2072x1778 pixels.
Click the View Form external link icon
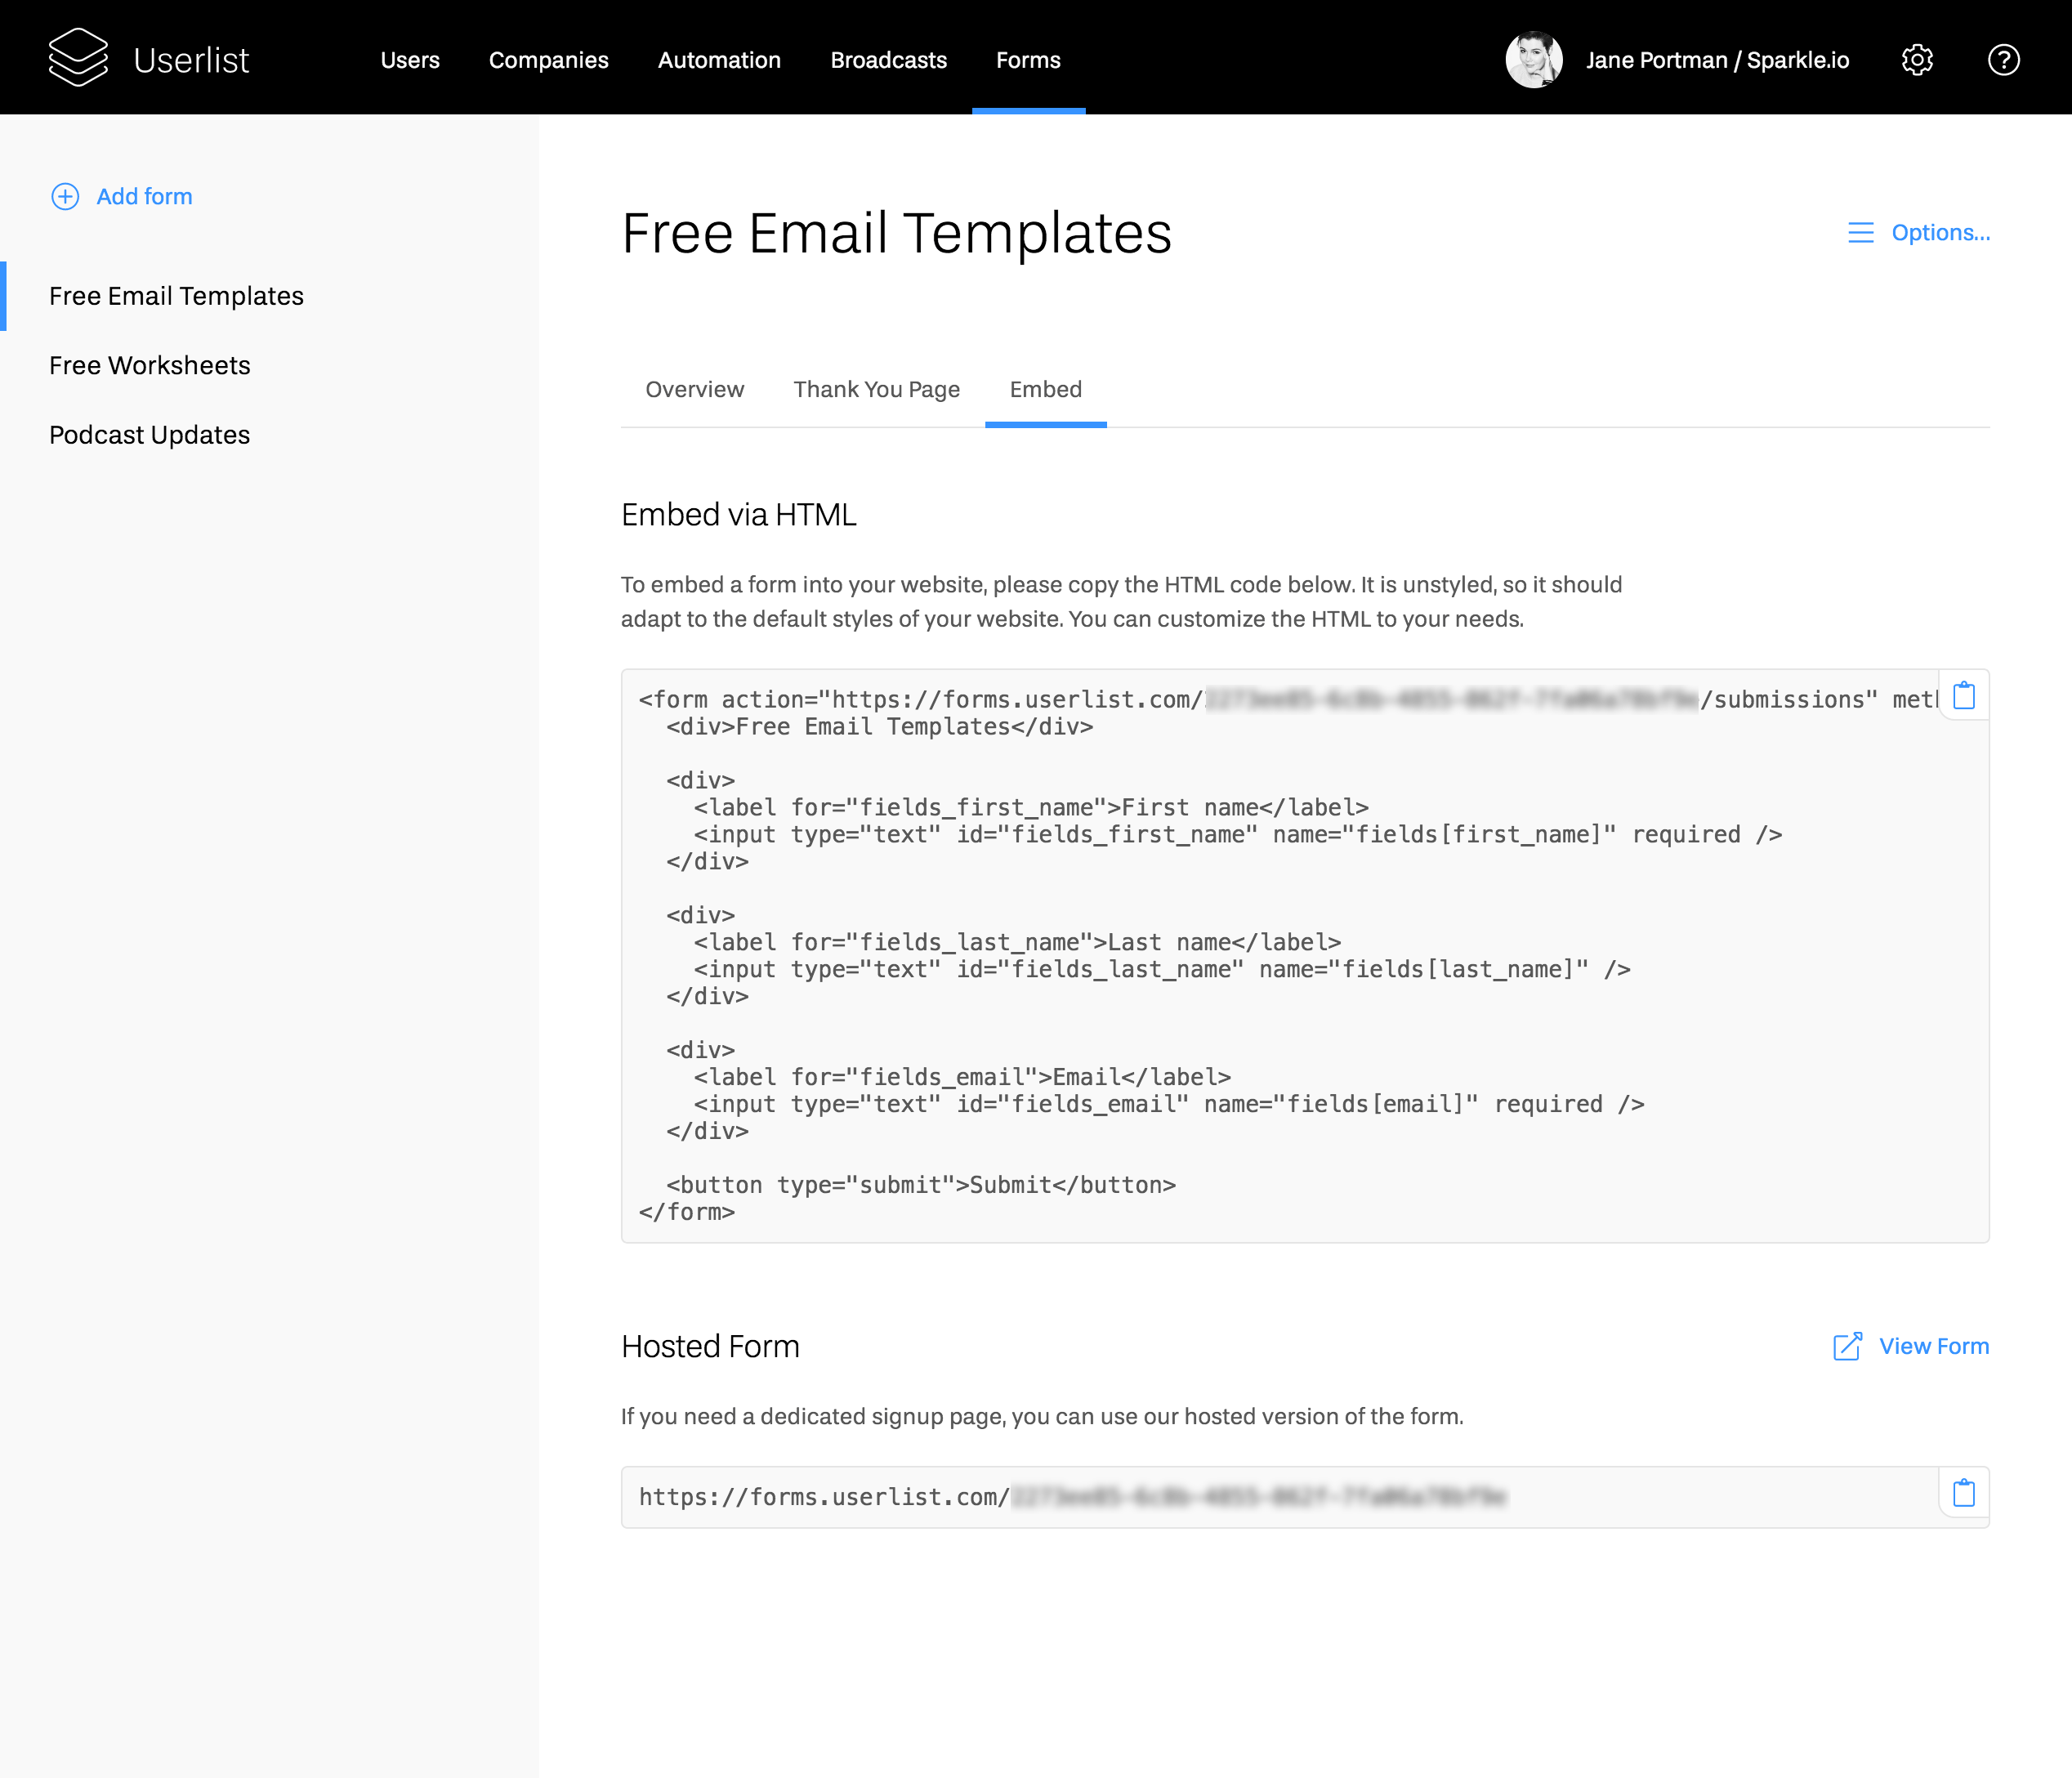(1847, 1346)
